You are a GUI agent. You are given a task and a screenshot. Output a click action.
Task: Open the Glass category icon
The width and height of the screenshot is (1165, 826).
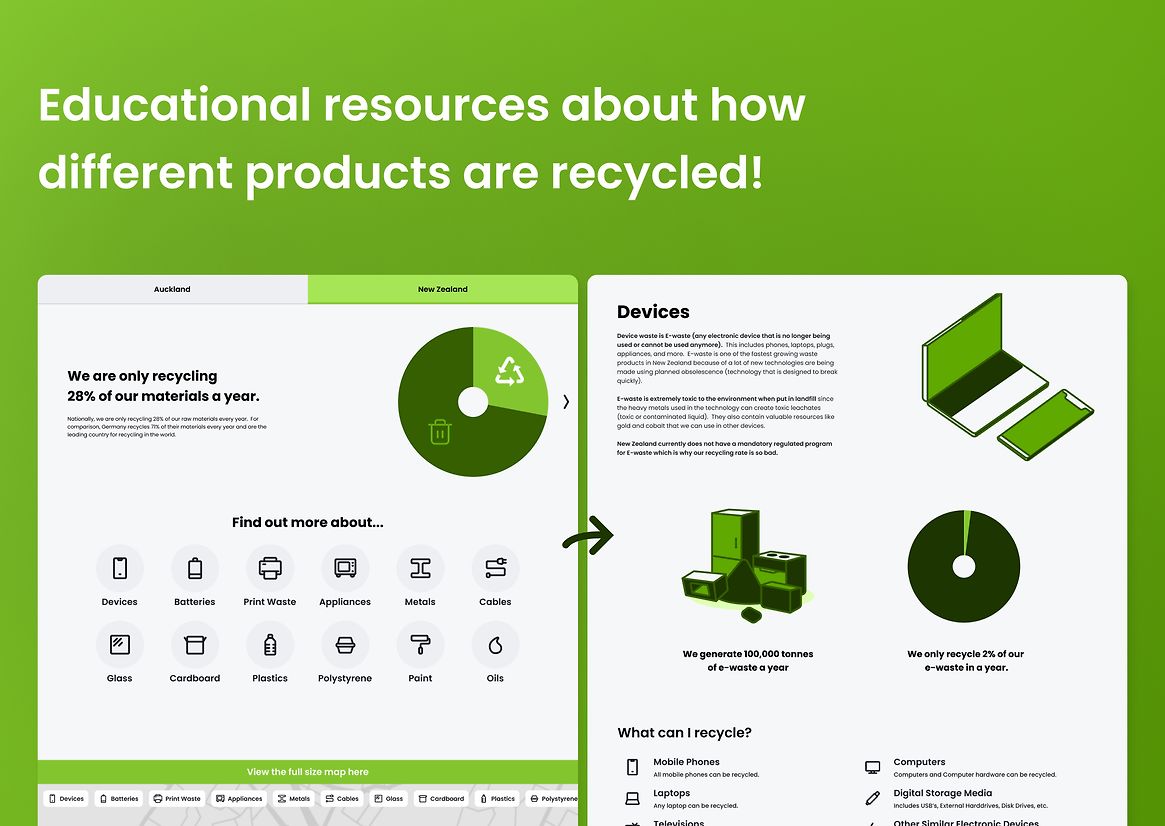120,645
